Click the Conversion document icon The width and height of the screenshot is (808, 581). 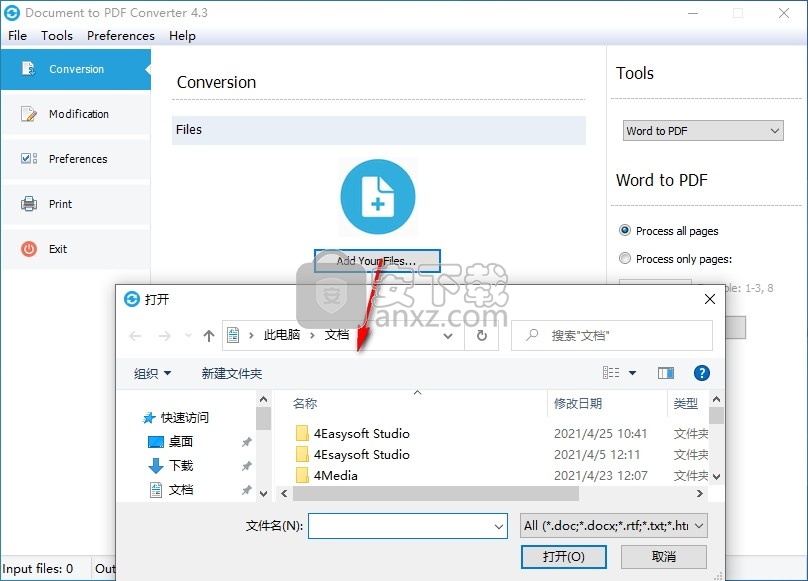28,69
